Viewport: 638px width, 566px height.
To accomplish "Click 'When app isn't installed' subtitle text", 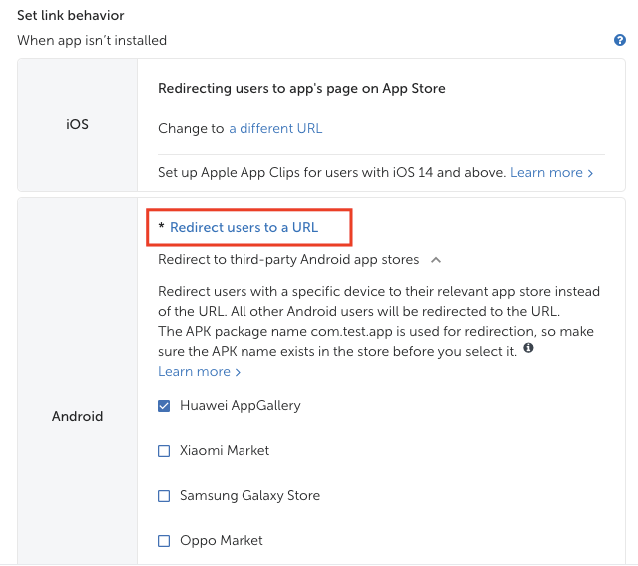I will pos(92,41).
